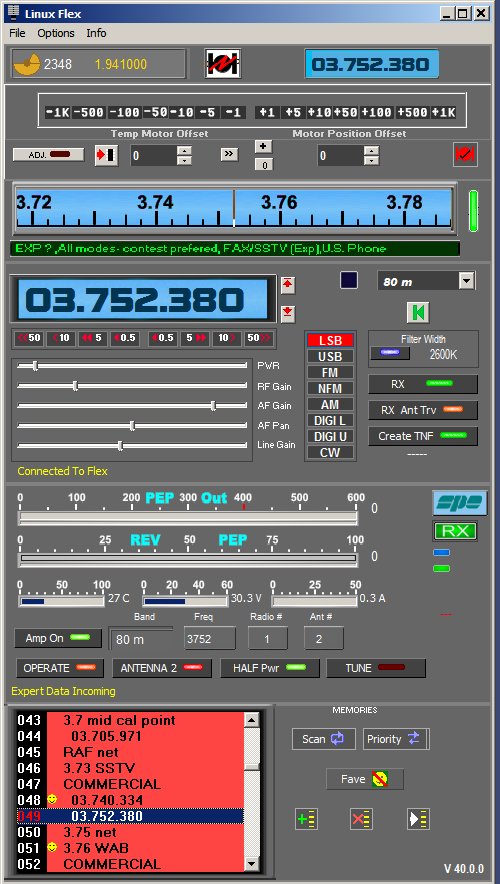The image size is (500, 884).
Task: Toggle RX Ant Trv button
Action: [423, 410]
